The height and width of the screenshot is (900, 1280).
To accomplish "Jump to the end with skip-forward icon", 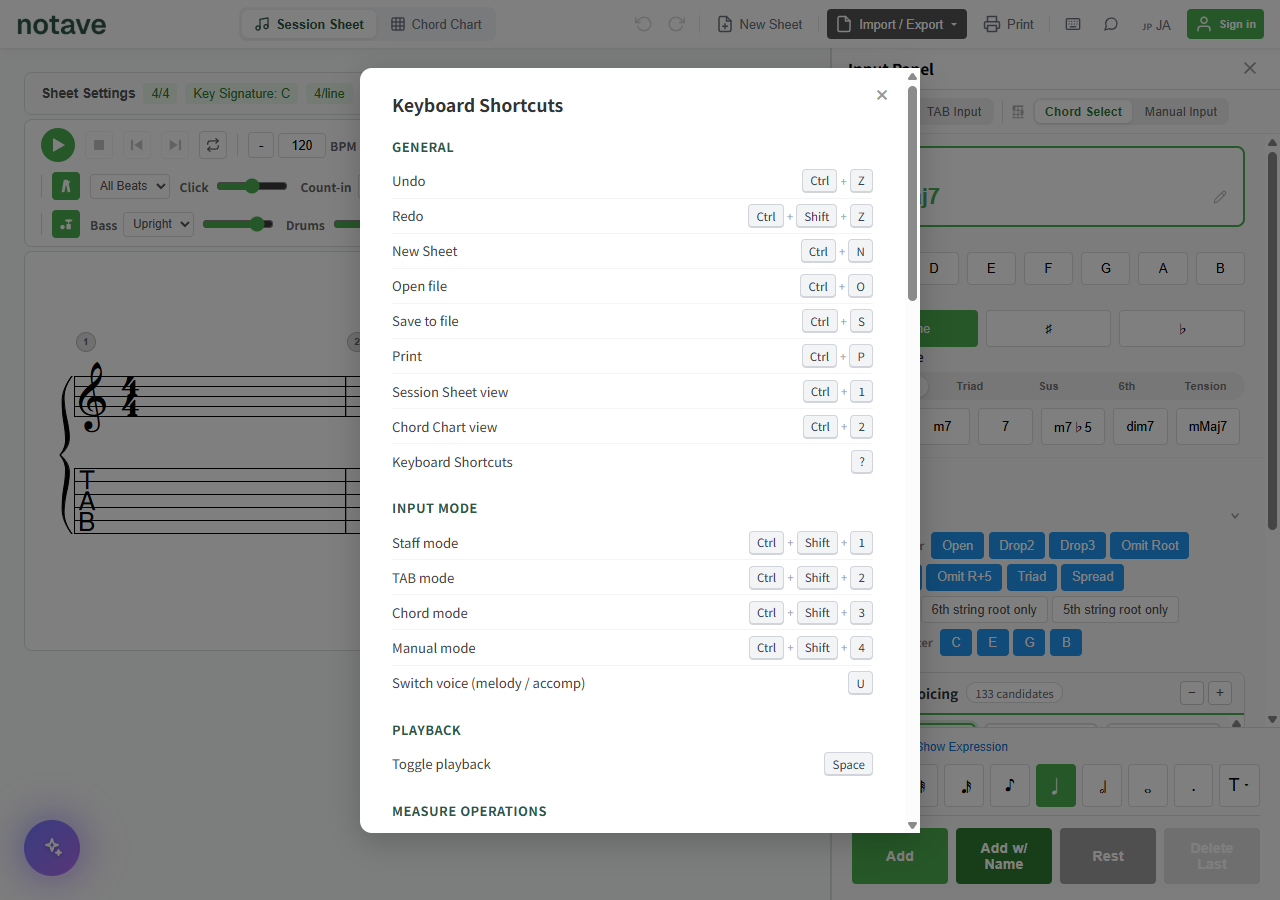I will pyautogui.click(x=175, y=145).
